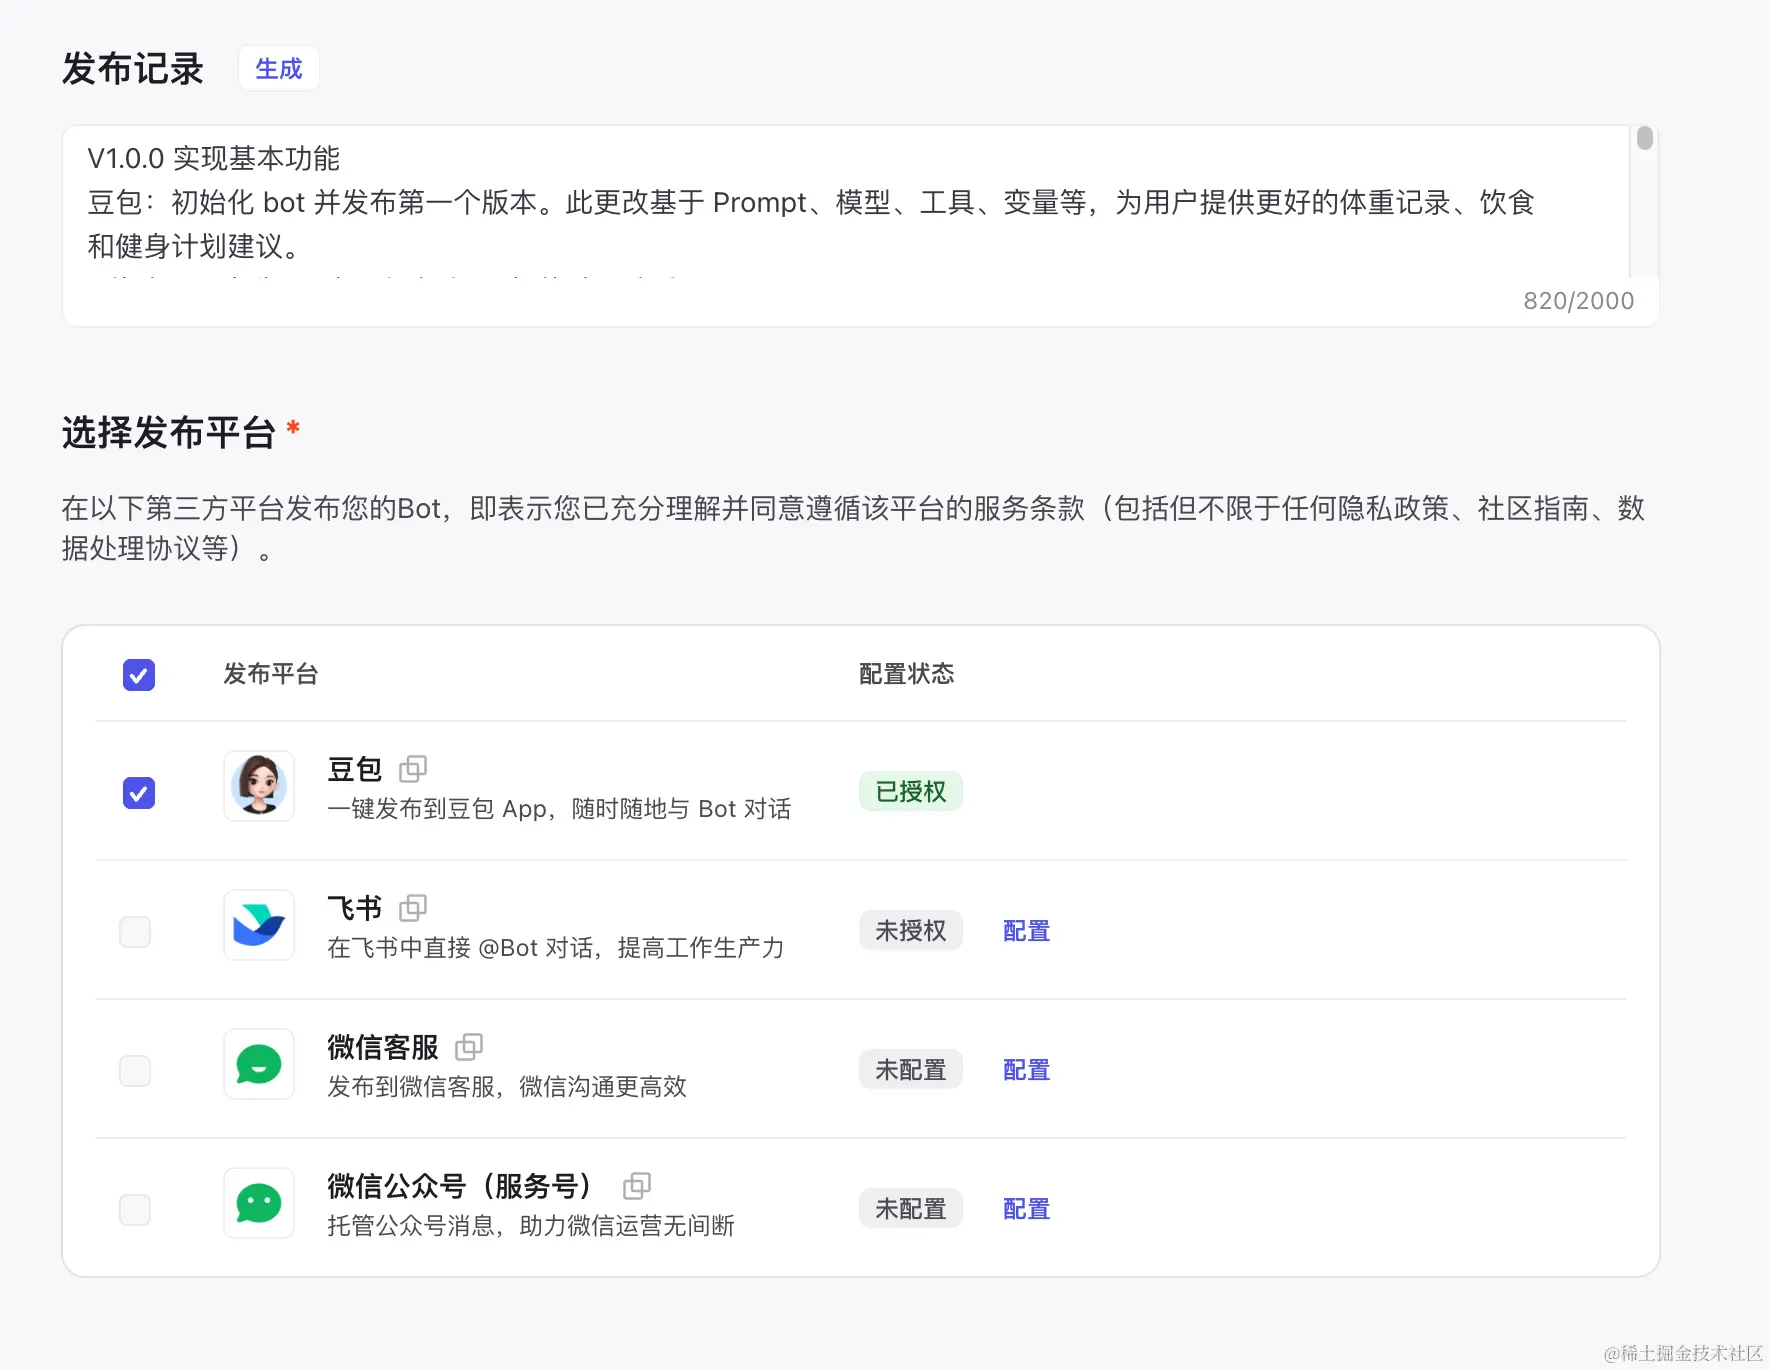This screenshot has width=1770, height=1370.
Task: Click the 820/2000 character counter
Action: click(1578, 301)
